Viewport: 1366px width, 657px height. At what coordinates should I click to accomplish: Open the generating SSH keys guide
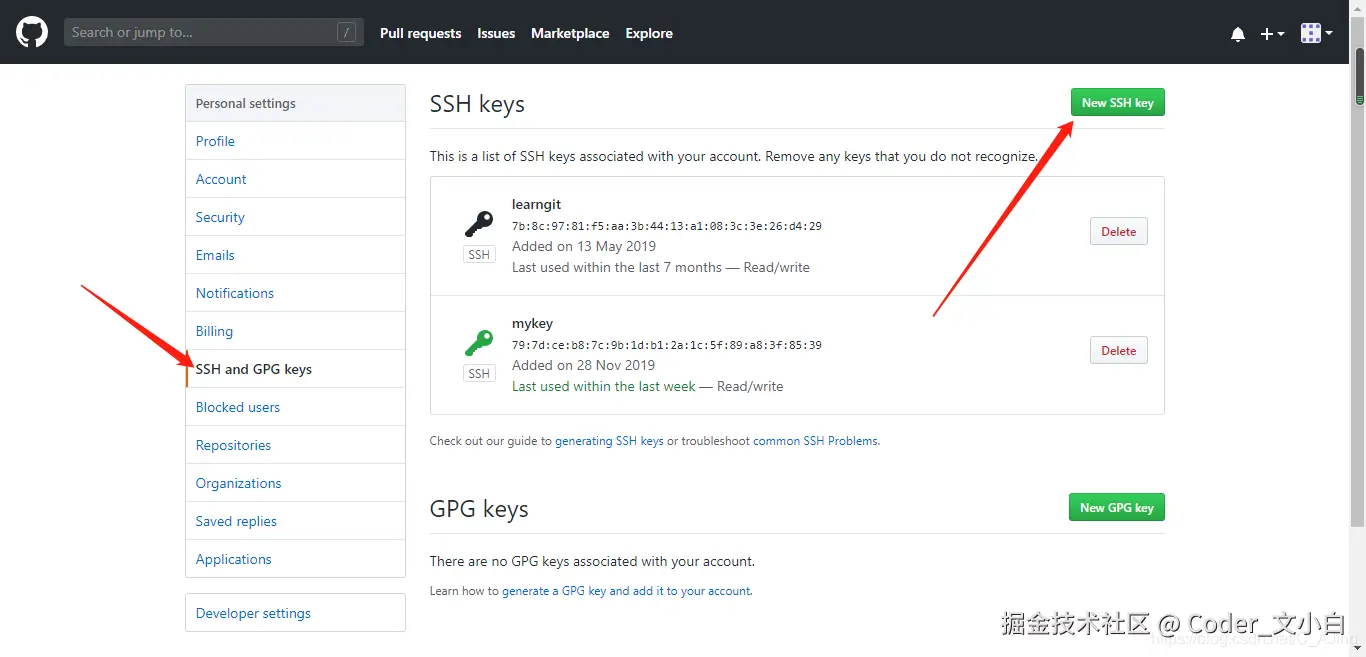(609, 440)
